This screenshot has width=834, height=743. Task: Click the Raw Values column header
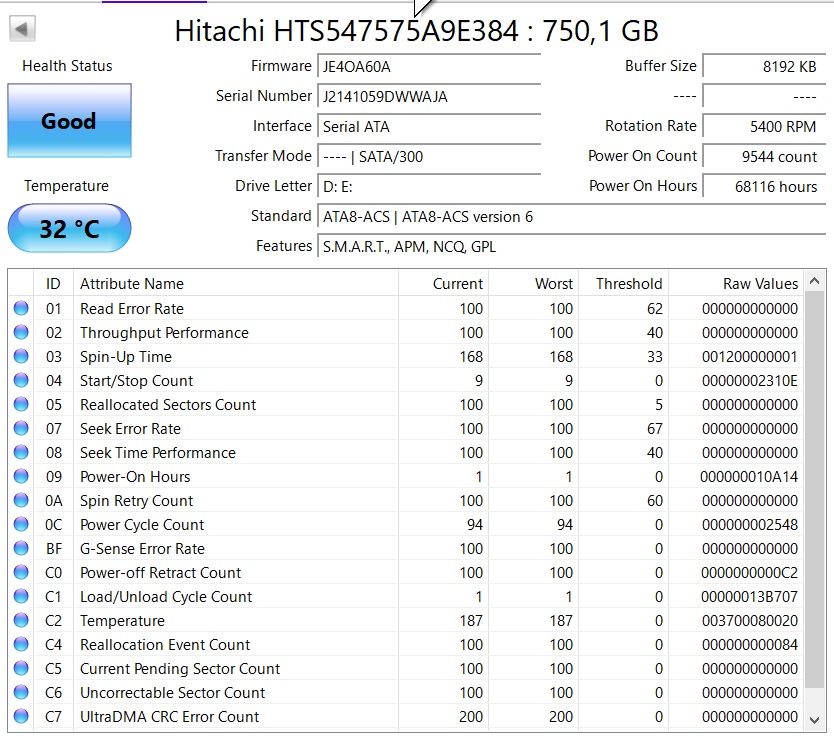click(737, 283)
